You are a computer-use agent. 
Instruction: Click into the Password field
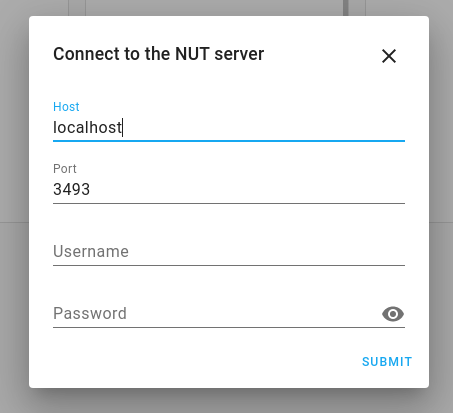(x=217, y=313)
